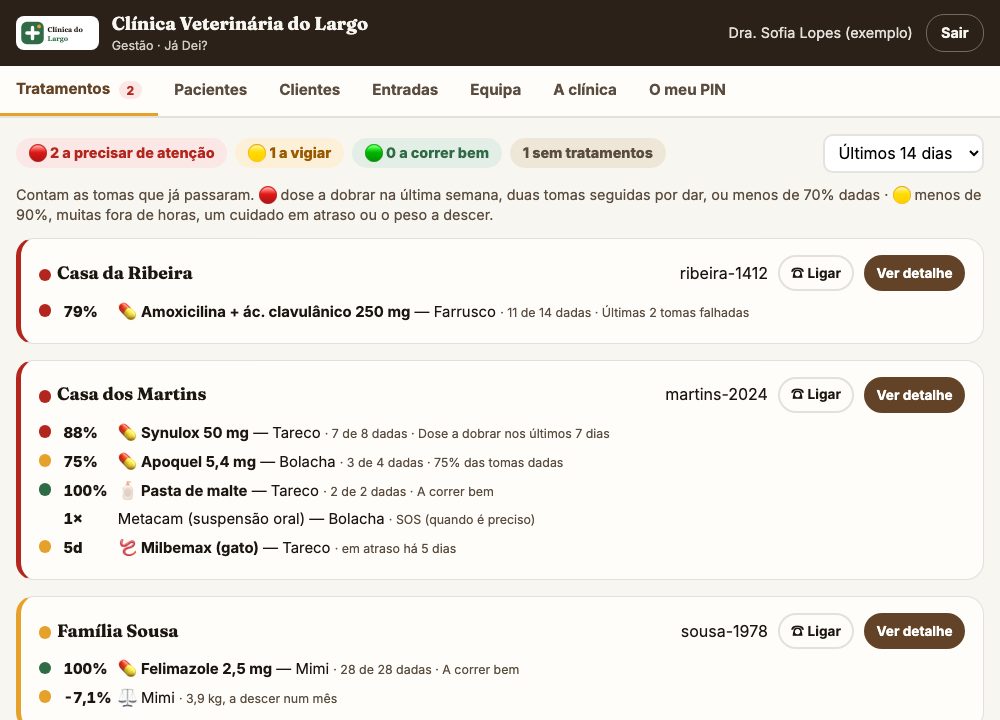Click the orange dot next to 75%
The width and height of the screenshot is (1000, 720).
(x=45, y=460)
